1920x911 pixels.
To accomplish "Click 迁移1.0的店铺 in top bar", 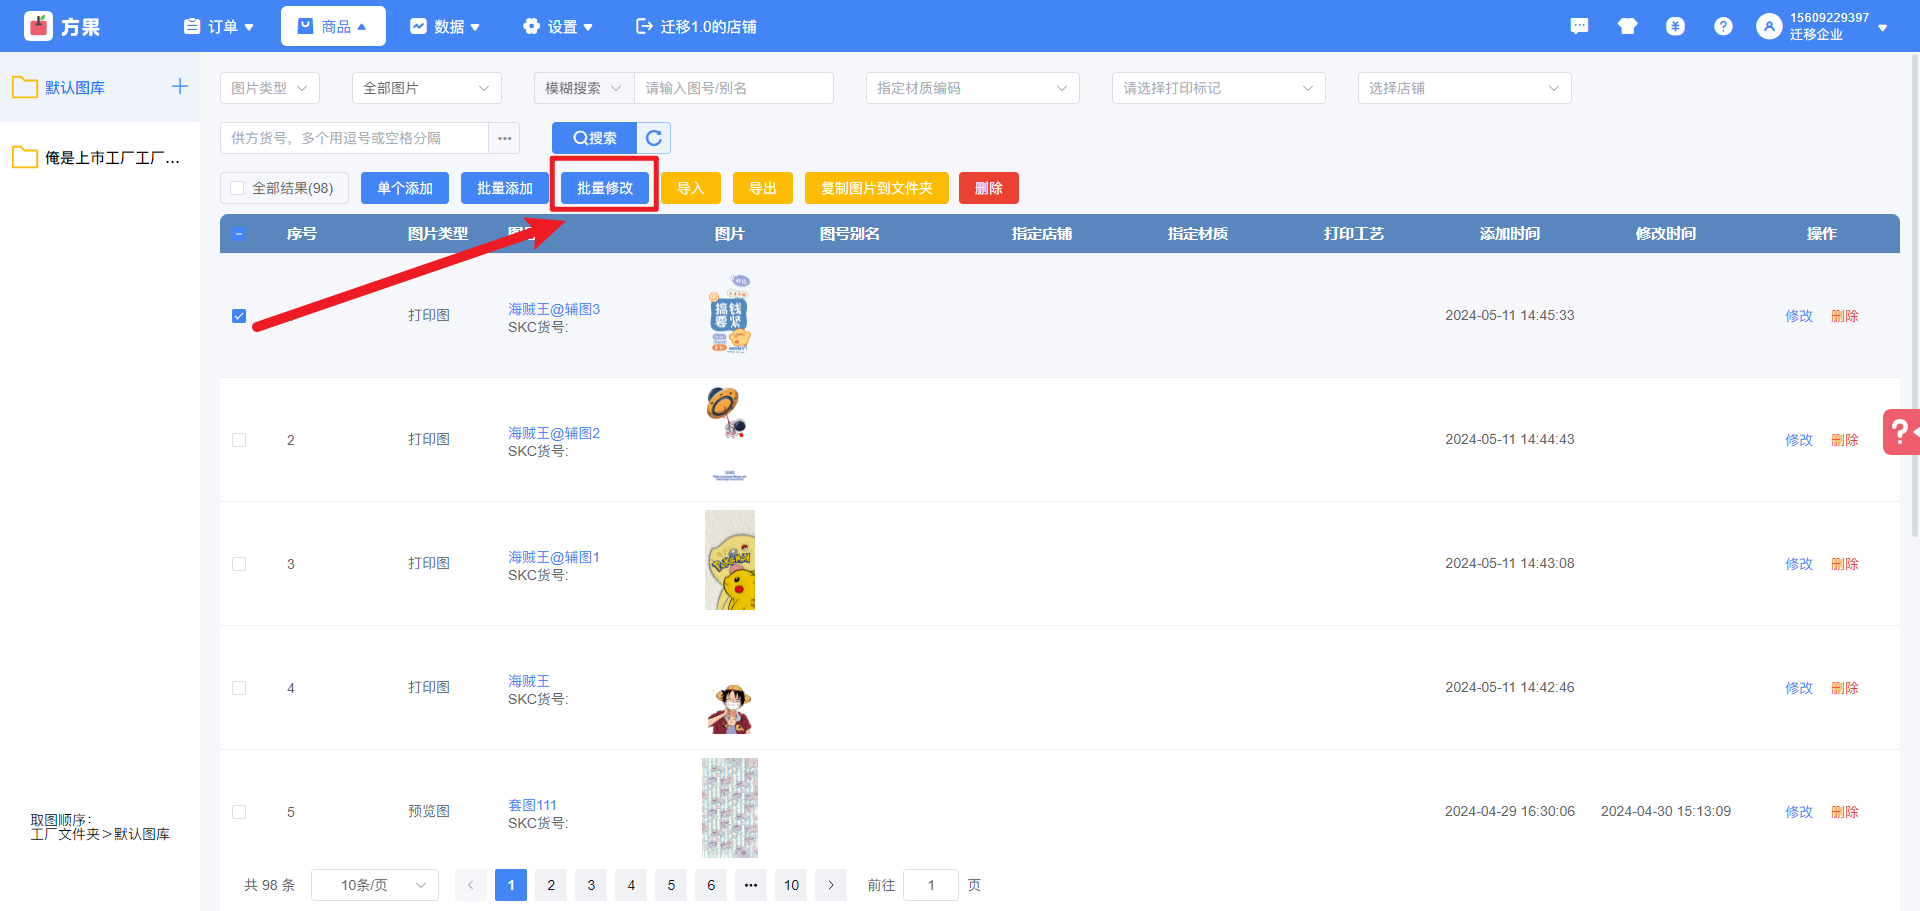I will point(696,26).
